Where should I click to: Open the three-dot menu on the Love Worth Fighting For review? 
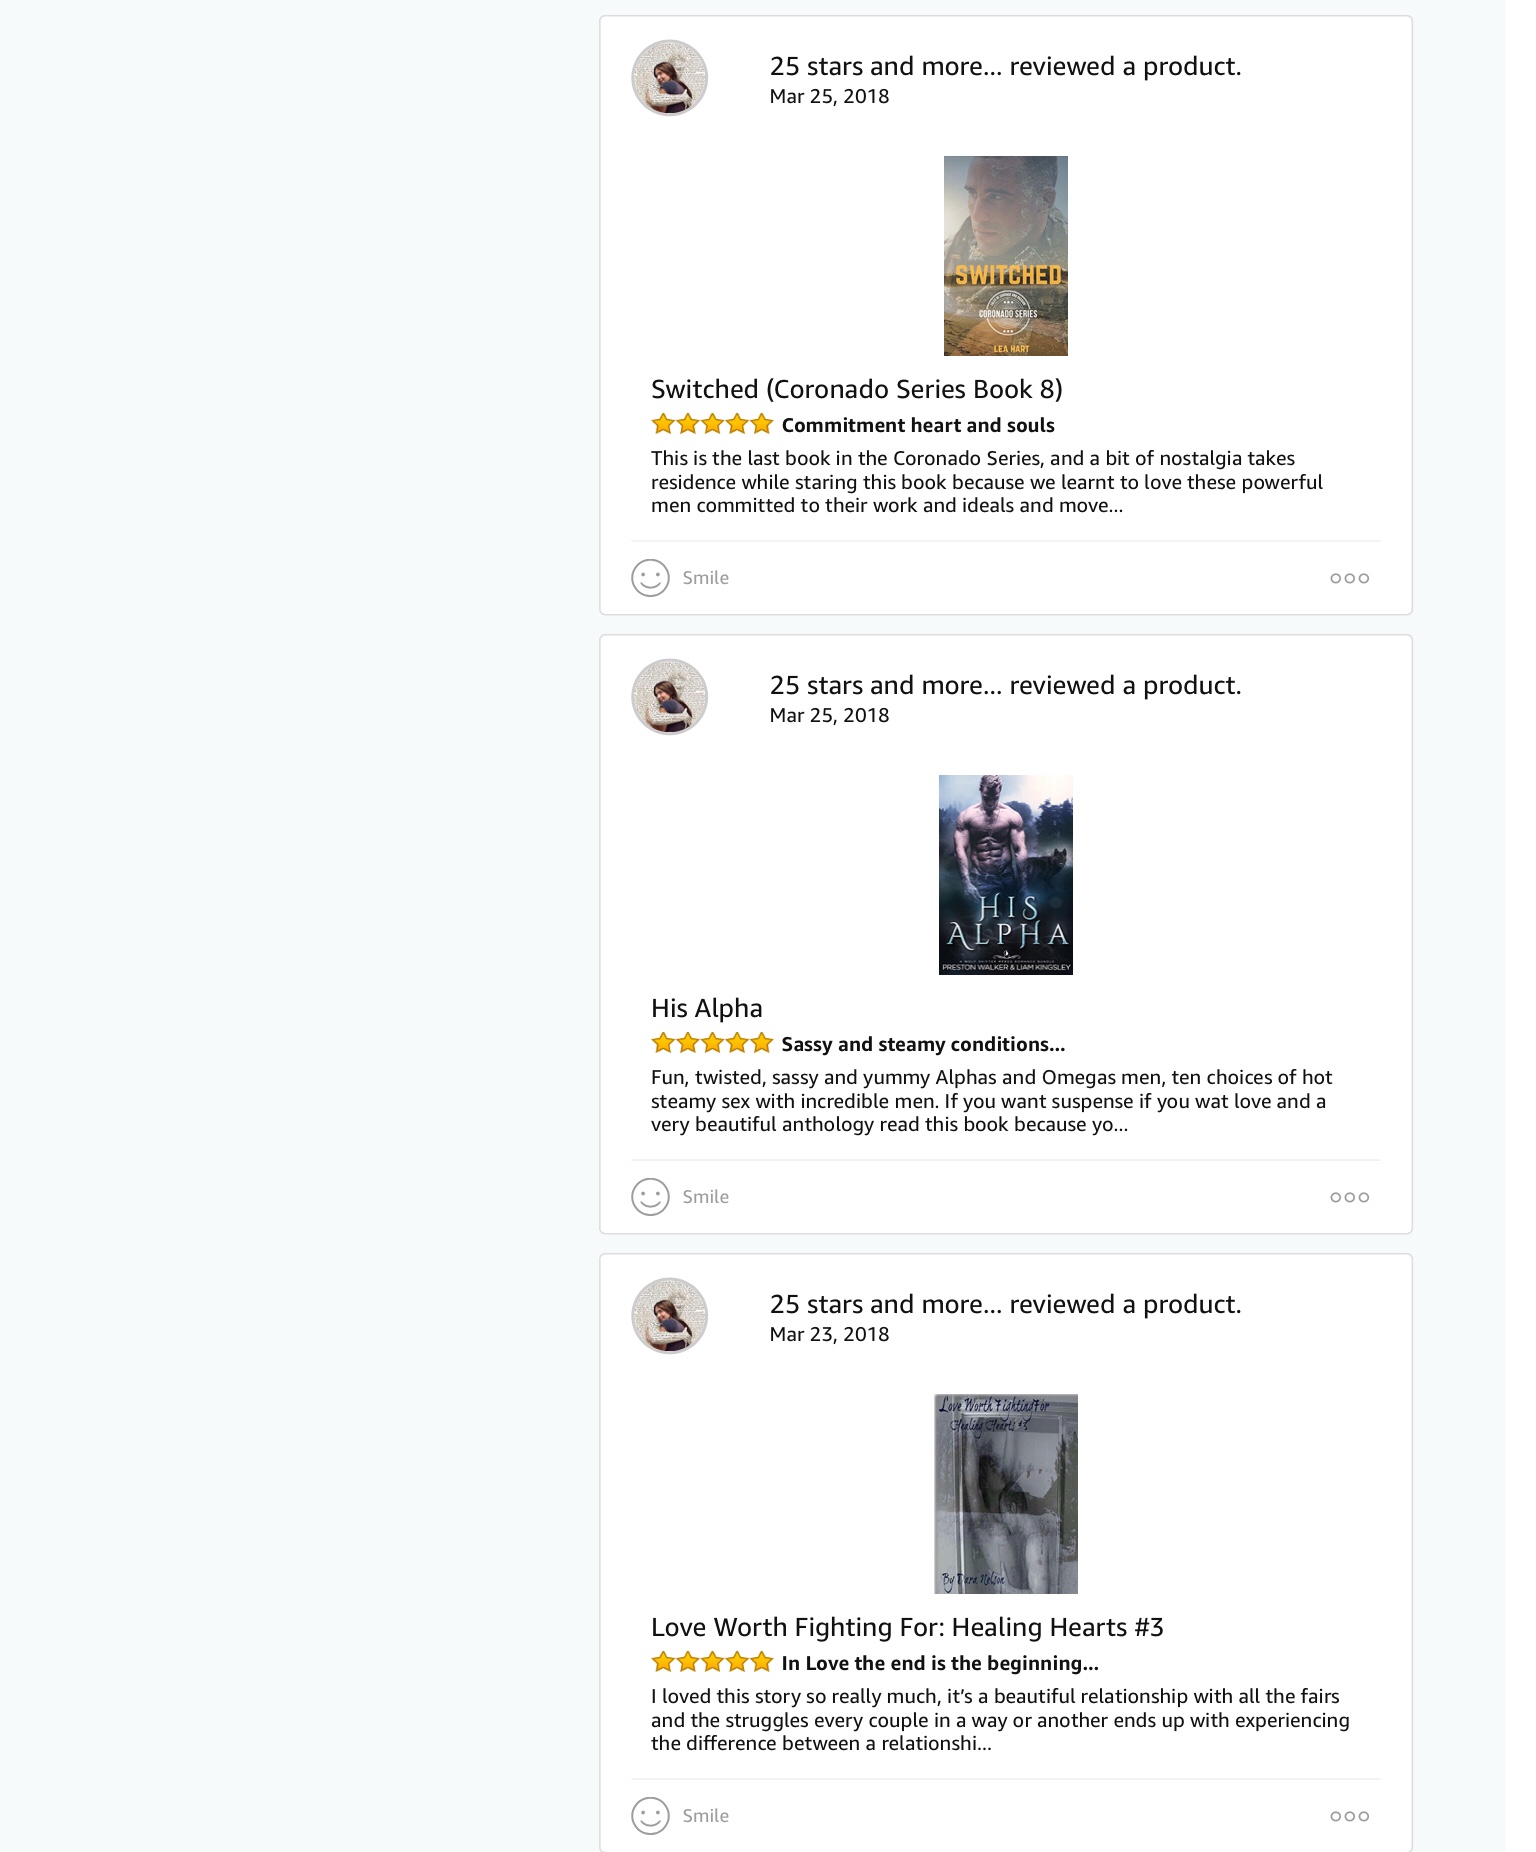pos(1349,1816)
